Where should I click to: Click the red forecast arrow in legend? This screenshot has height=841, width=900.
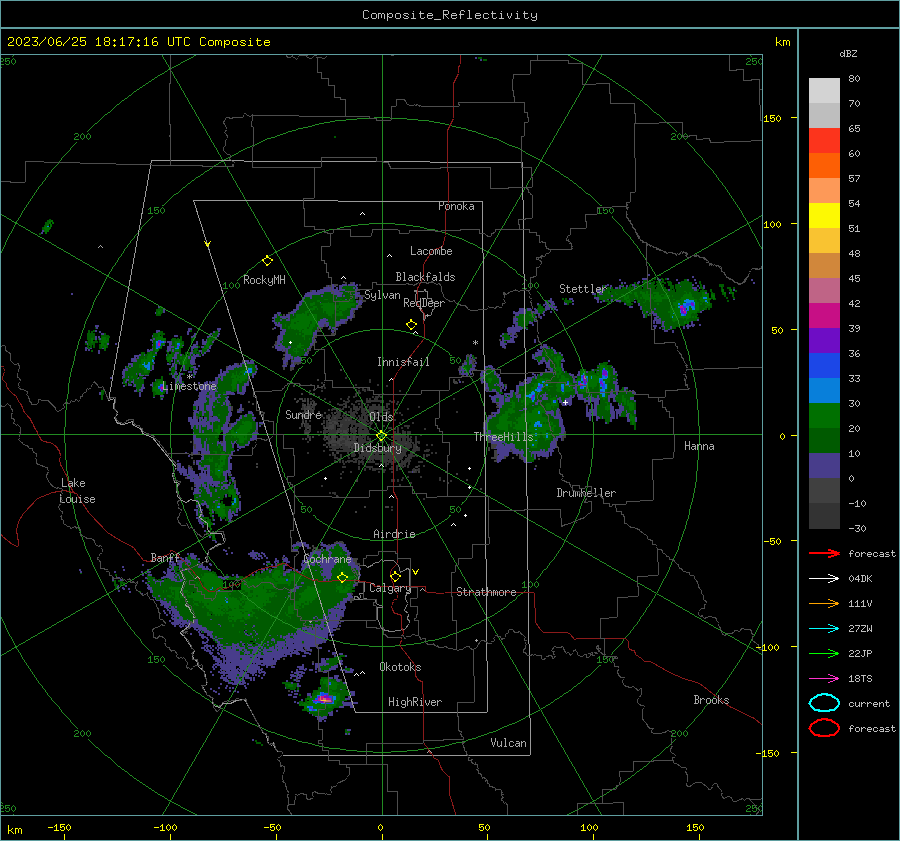(824, 553)
